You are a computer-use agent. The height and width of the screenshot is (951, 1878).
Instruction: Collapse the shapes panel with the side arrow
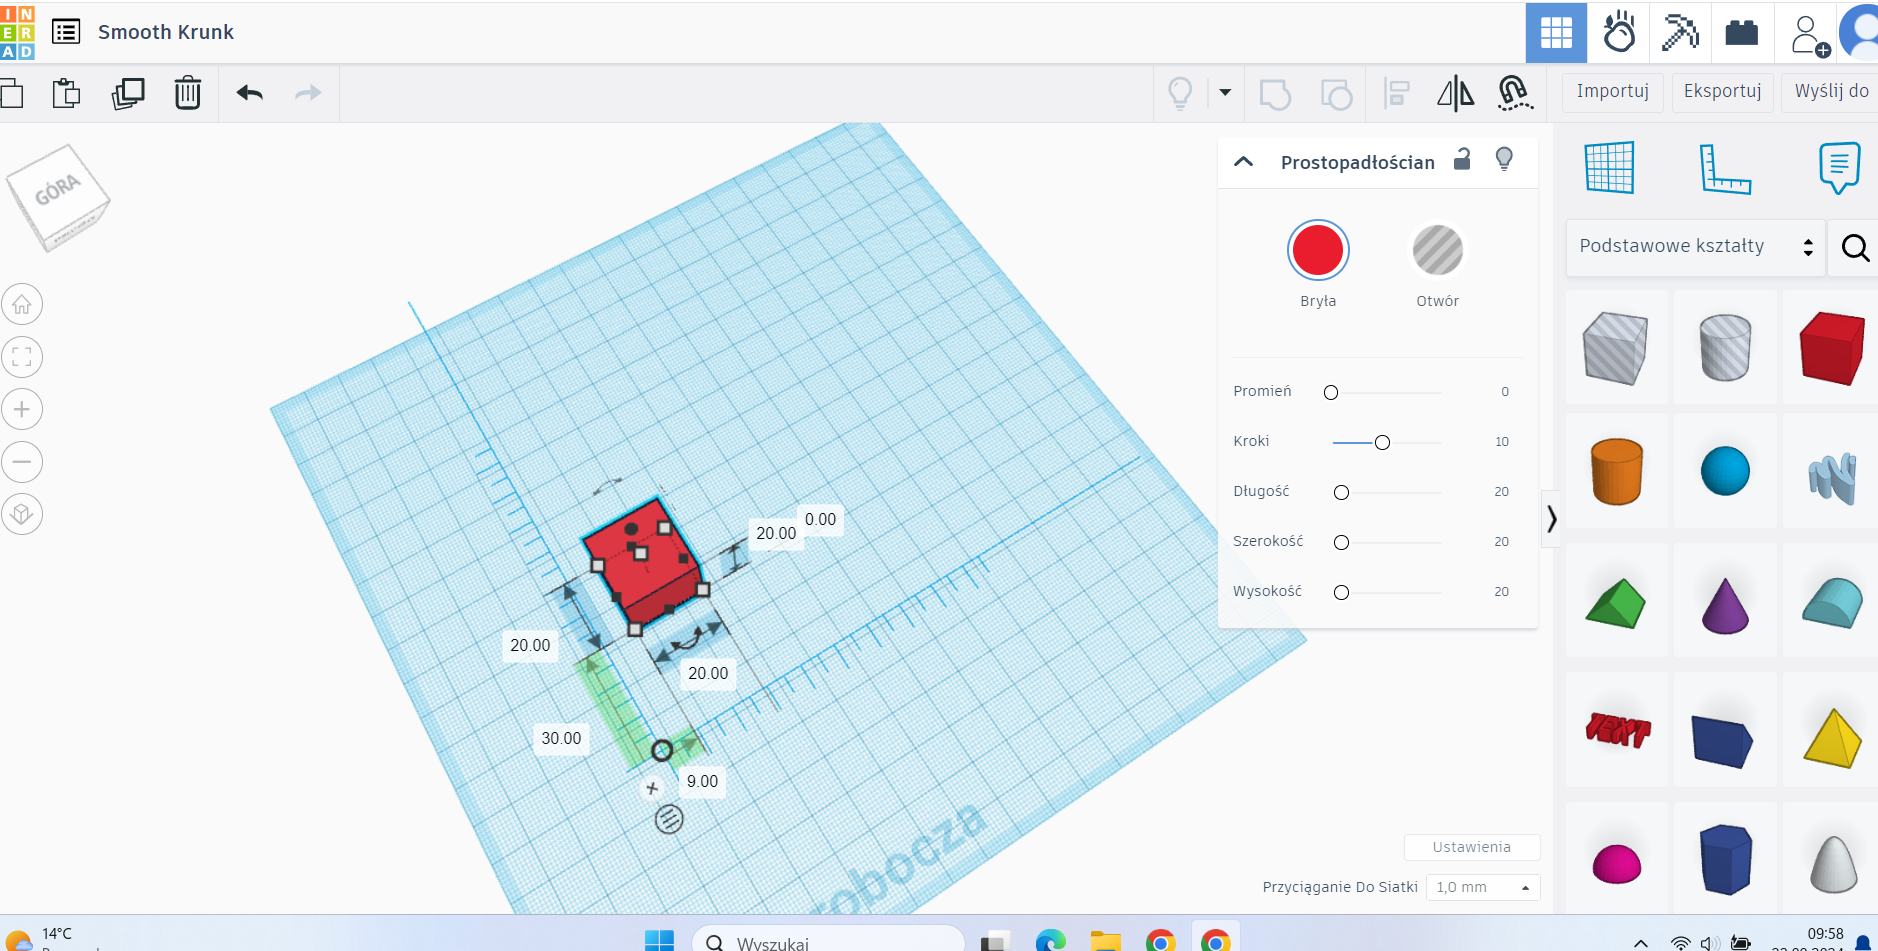click(1551, 519)
